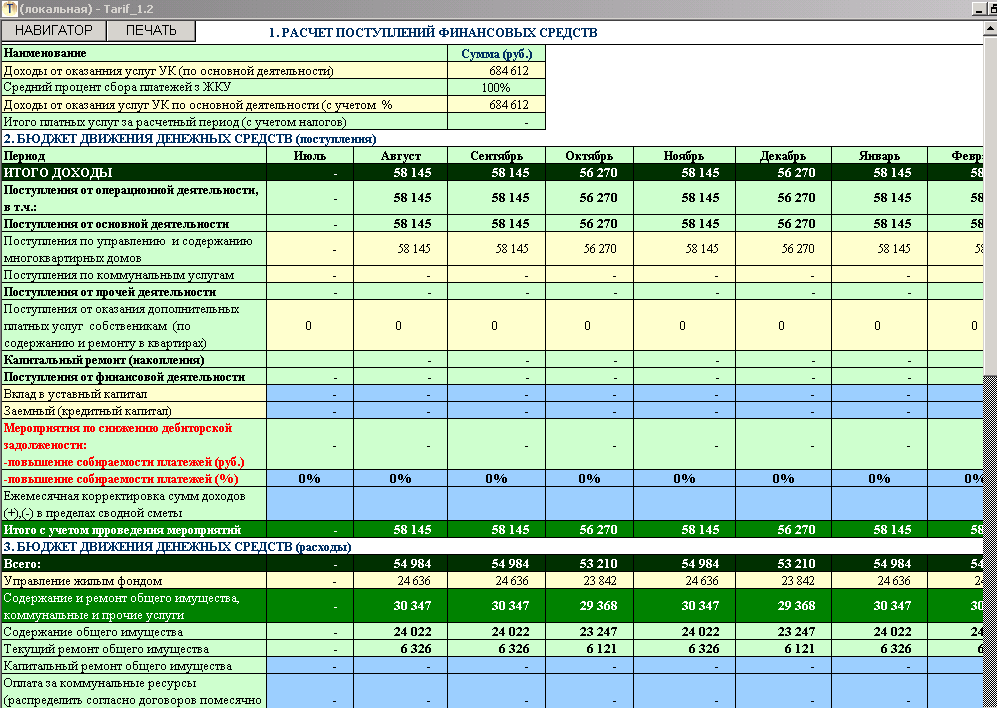This screenshot has width=997, height=708.
Task: Select label "Средний процент сбора платежей з ЖКУ"
Action: (117, 88)
